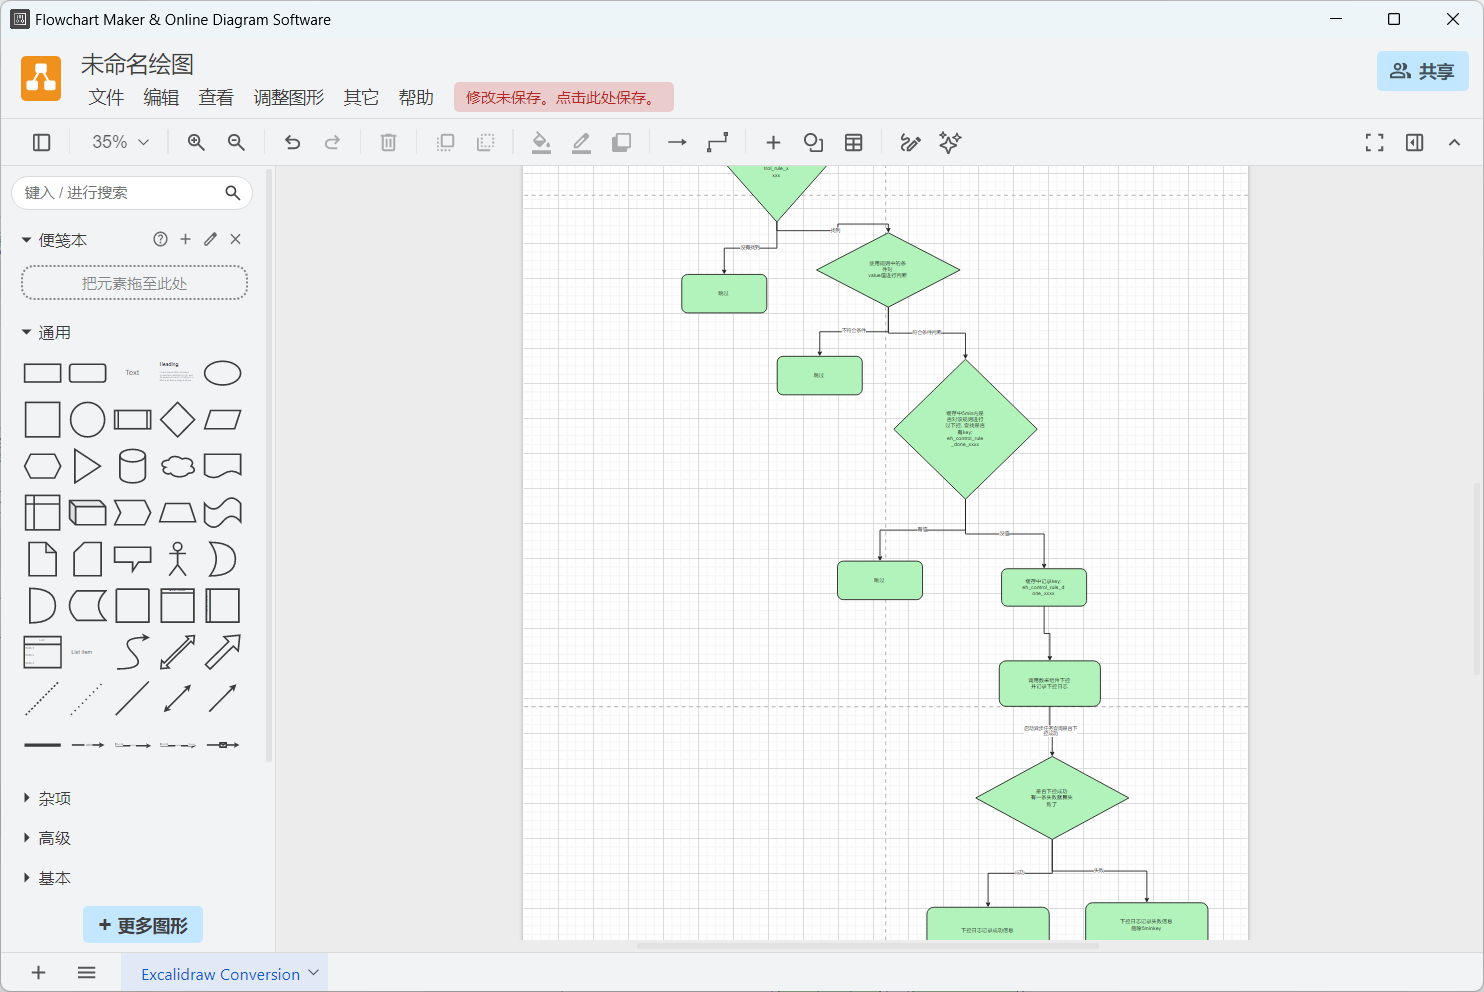
Task: Enter fullscreen mode
Action: click(x=1374, y=143)
